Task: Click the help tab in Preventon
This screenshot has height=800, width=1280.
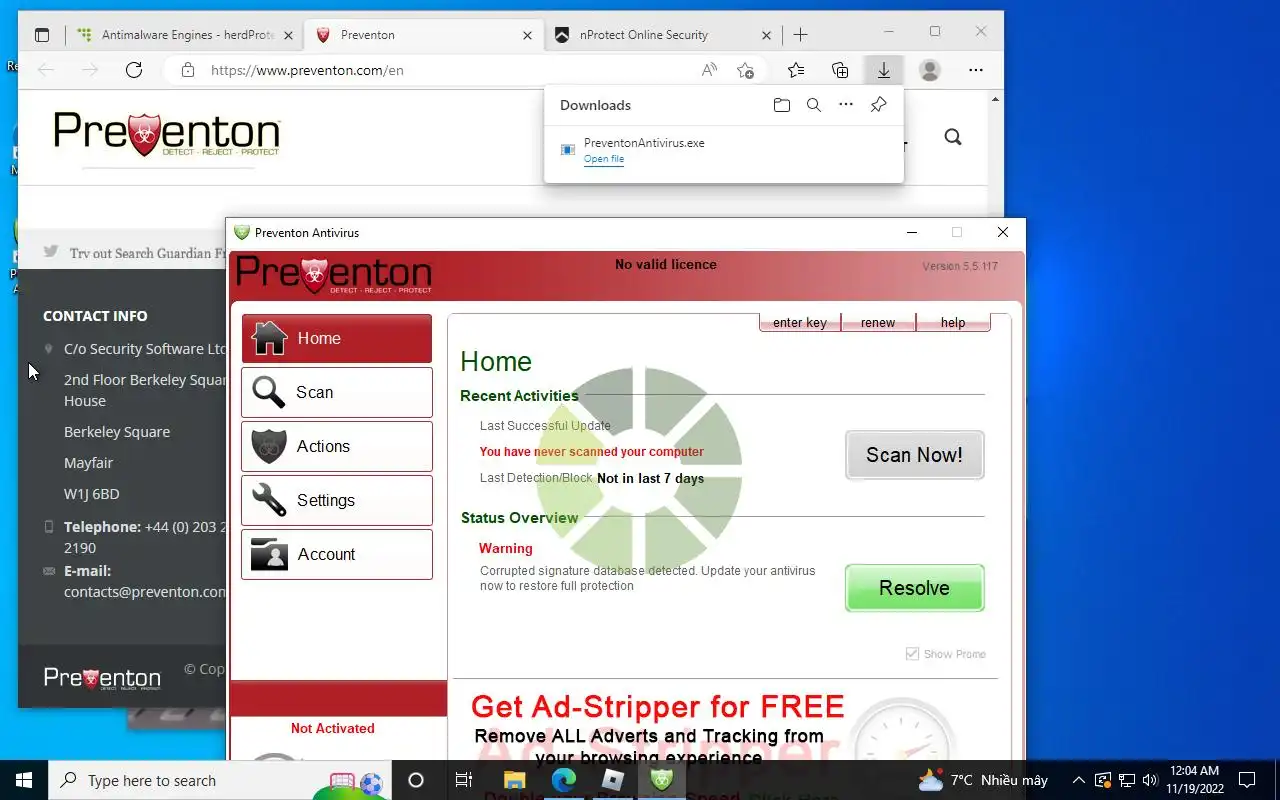Action: [953, 322]
